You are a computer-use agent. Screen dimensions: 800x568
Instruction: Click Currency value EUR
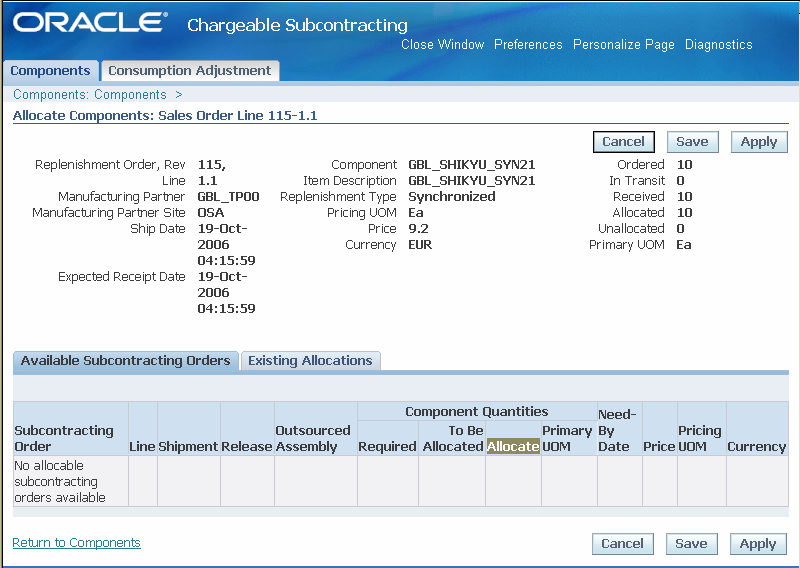coord(420,244)
